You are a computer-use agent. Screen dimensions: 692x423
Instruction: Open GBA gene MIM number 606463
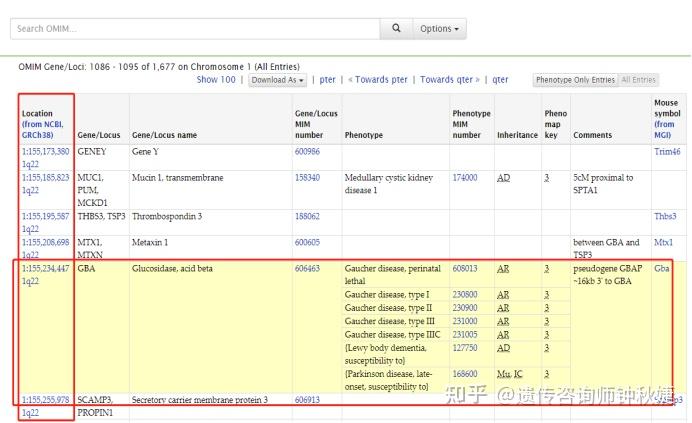tap(307, 269)
